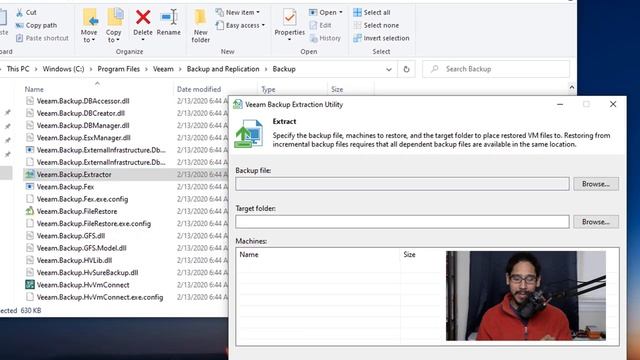Click the History ribbon command
The width and height of the screenshot is (640, 360).
click(325, 38)
